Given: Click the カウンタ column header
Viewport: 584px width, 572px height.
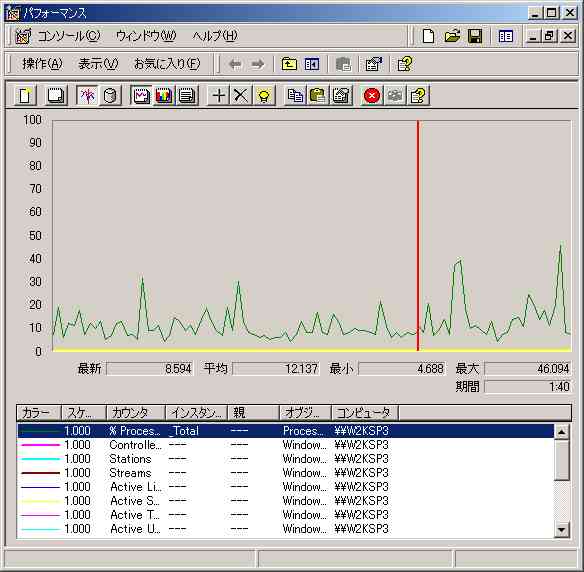Looking at the screenshot, I should [136, 413].
